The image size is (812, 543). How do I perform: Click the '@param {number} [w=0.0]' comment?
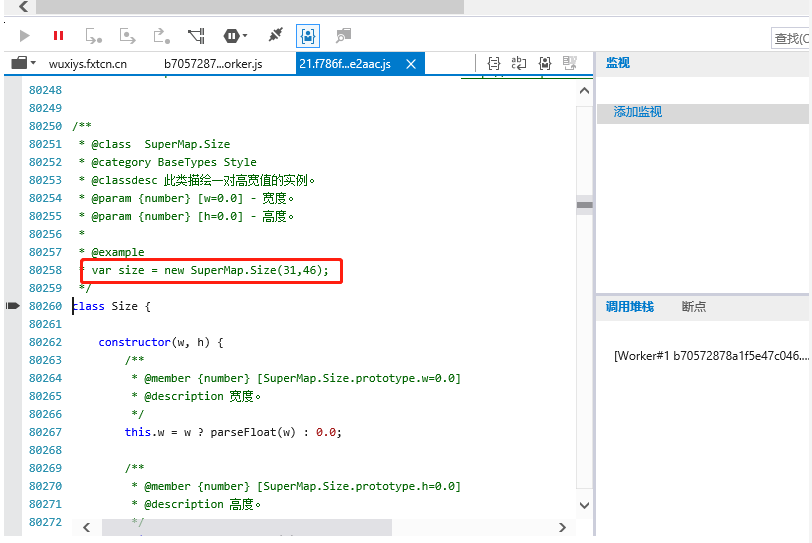[x=186, y=198]
